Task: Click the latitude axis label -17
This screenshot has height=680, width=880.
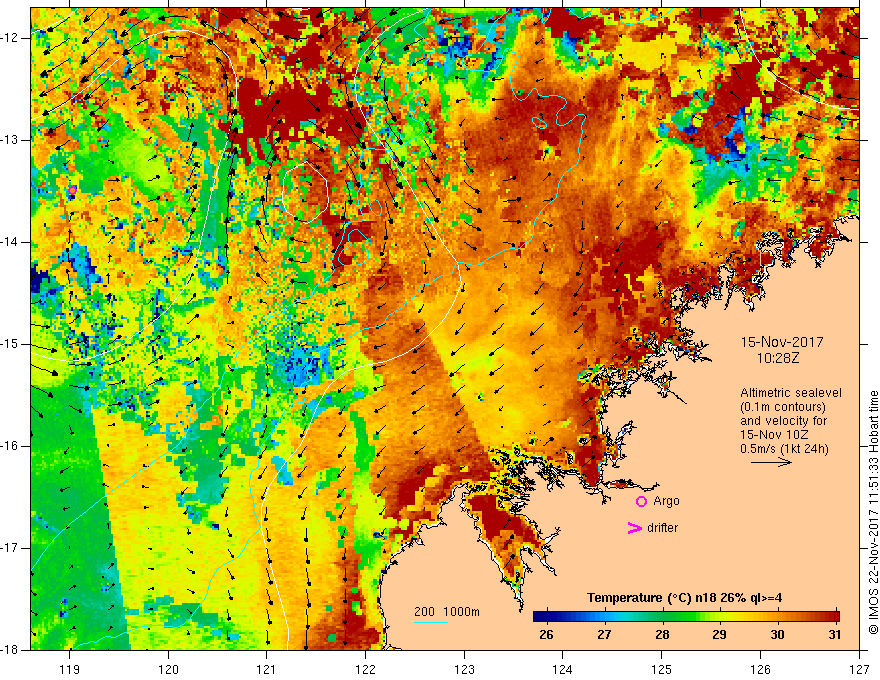Action: (x=10, y=548)
